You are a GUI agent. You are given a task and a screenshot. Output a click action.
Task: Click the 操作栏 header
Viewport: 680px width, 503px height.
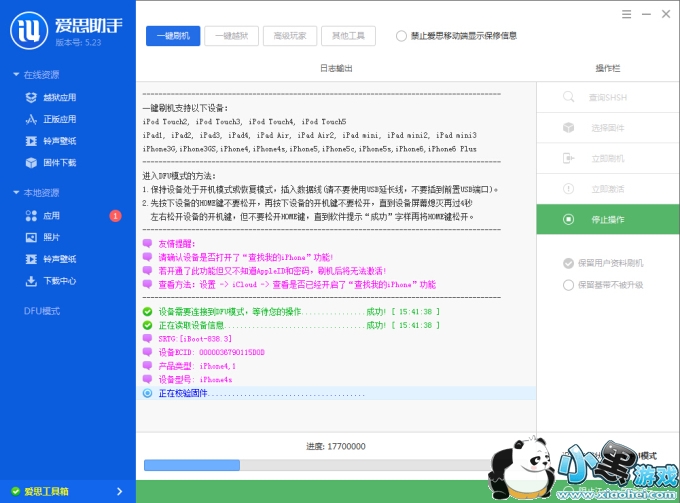(608, 68)
